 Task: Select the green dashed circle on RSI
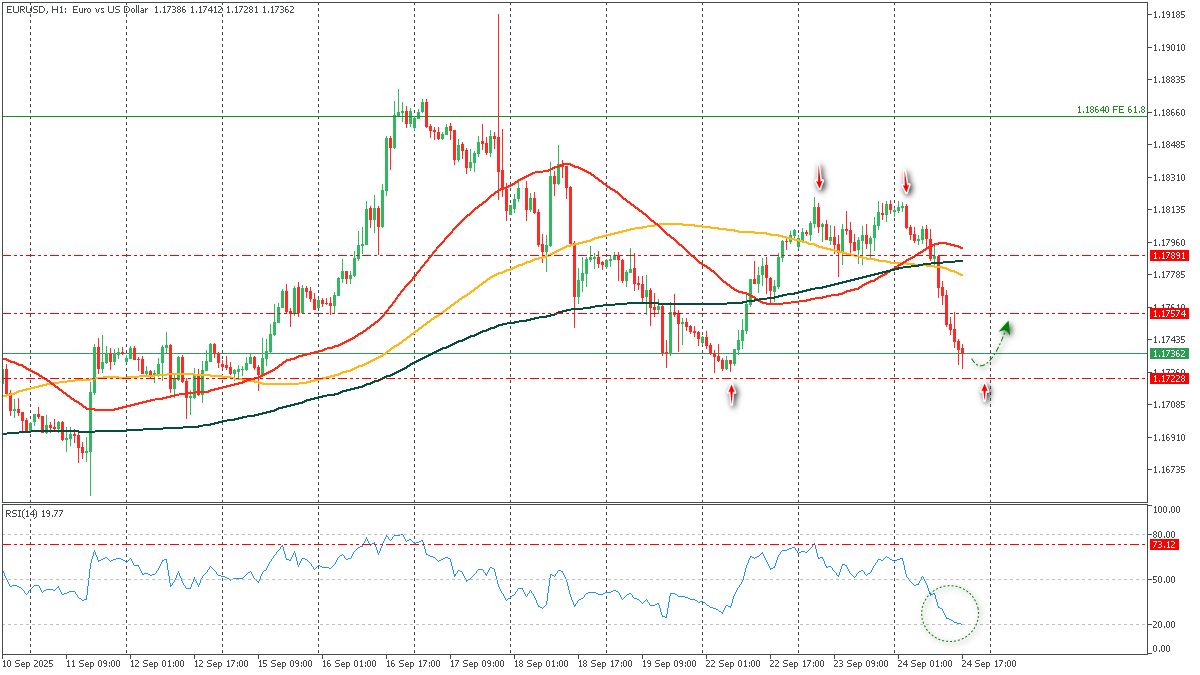click(949, 613)
